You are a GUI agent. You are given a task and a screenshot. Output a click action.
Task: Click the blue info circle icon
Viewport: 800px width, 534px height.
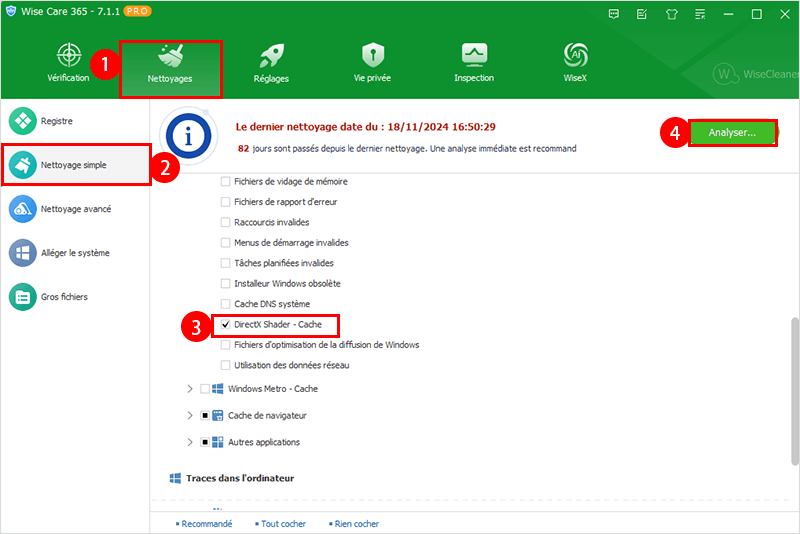[x=189, y=136]
